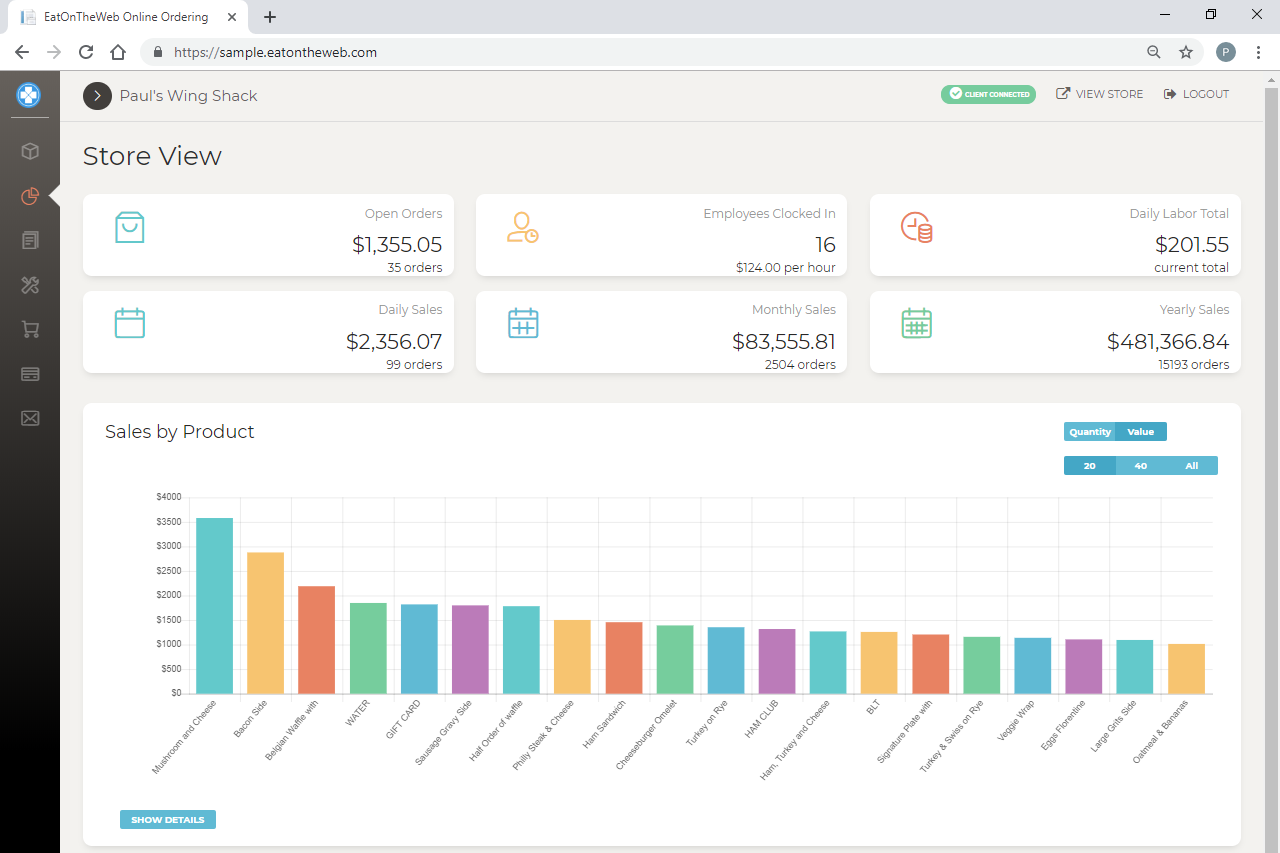1280x853 pixels.
Task: Click the SHOW DETAILS button
Action: [168, 820]
